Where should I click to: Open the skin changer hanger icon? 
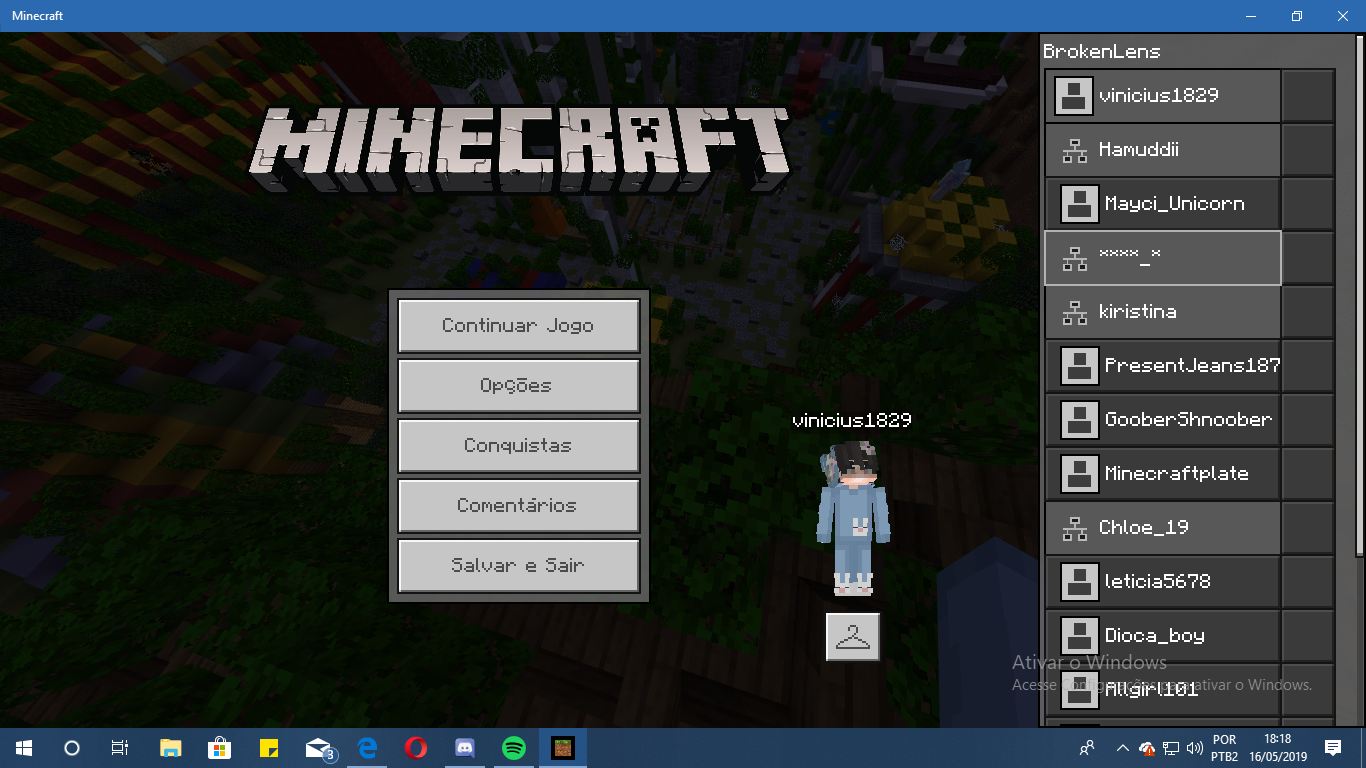click(853, 637)
